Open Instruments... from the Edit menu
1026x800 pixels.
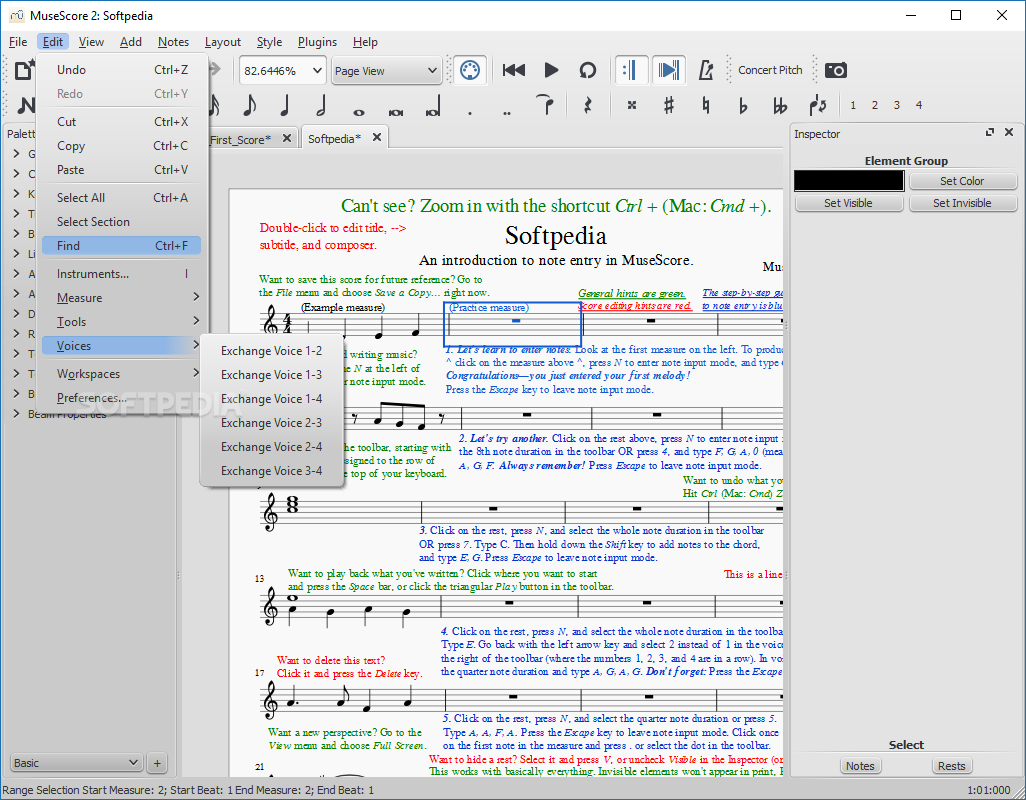pyautogui.click(x=121, y=273)
